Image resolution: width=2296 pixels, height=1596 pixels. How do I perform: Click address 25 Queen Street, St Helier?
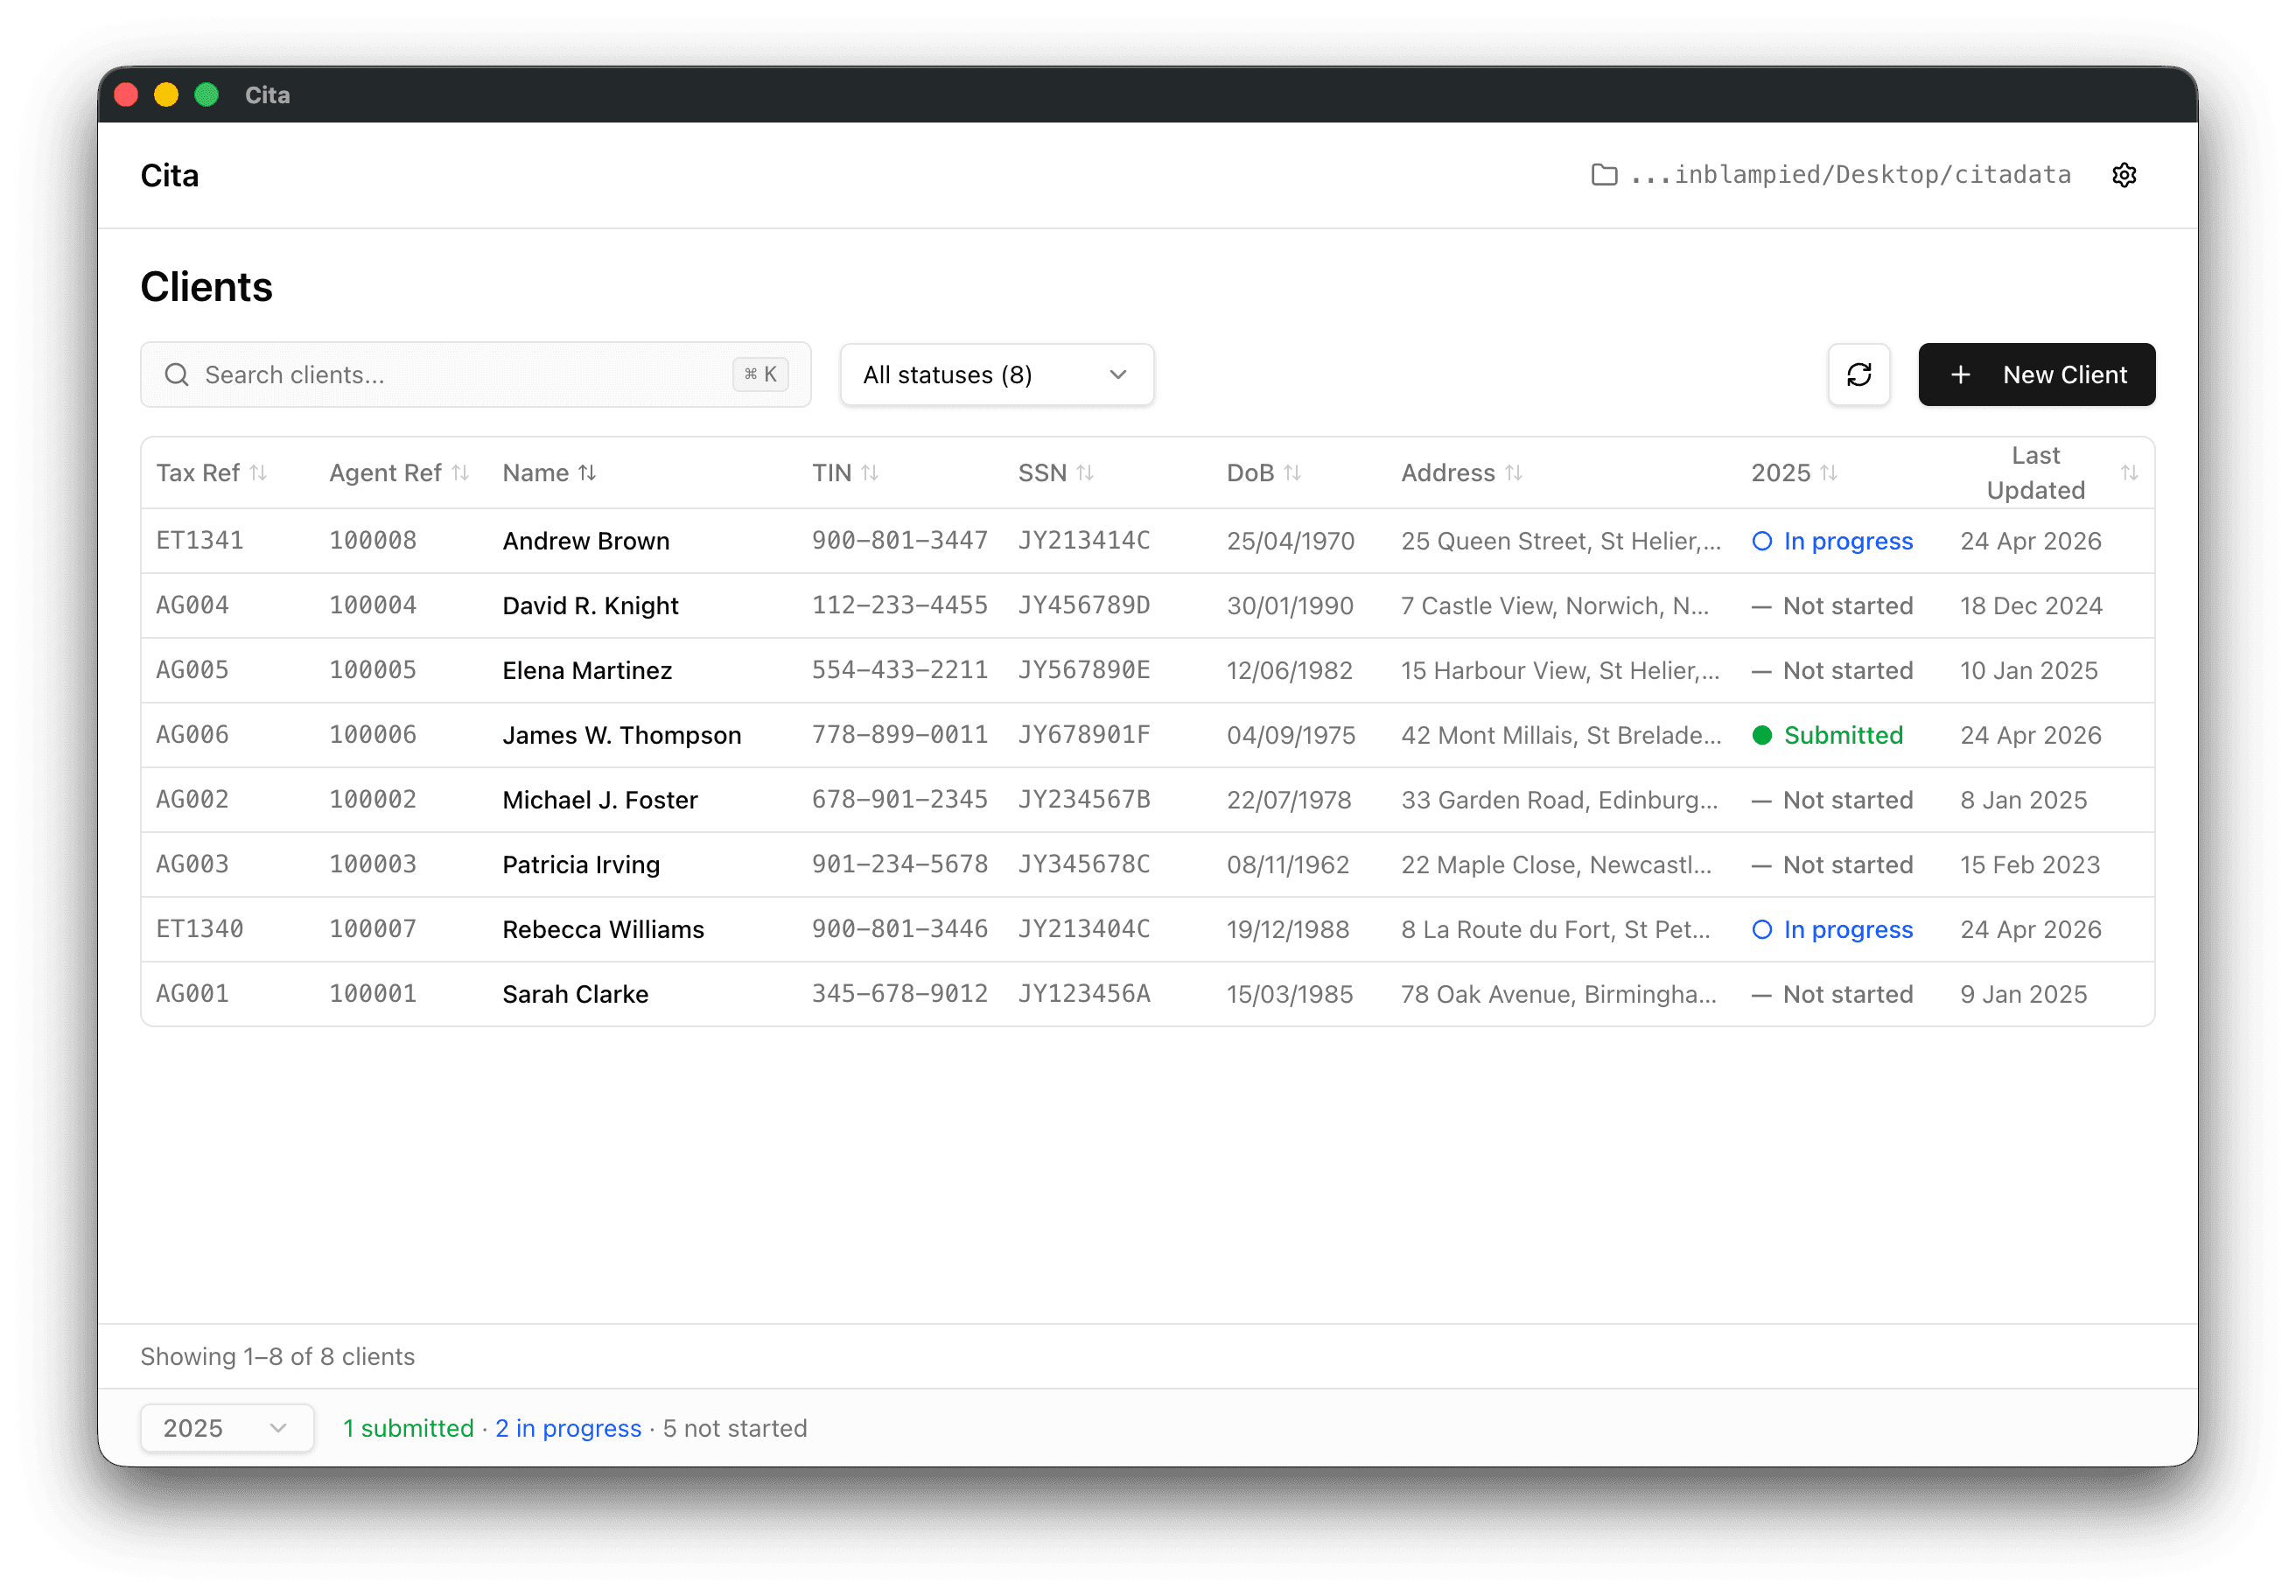(1561, 541)
